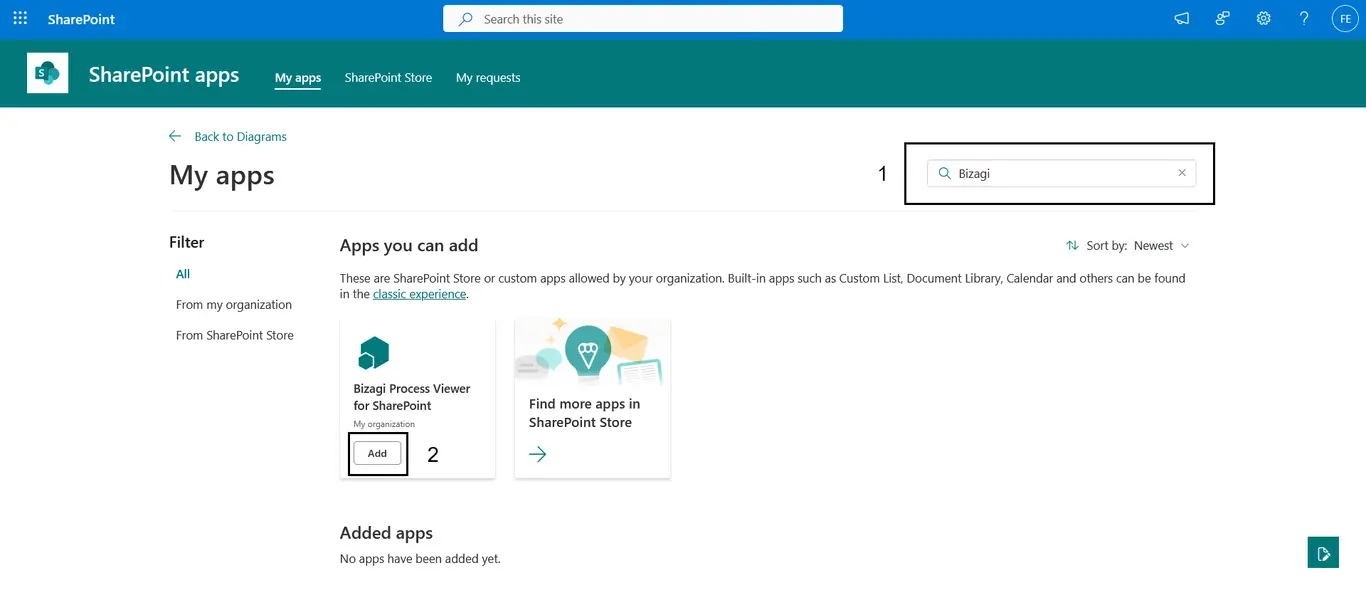Switch to the SharePoint Store tab
The width and height of the screenshot is (1366, 595).
(388, 78)
